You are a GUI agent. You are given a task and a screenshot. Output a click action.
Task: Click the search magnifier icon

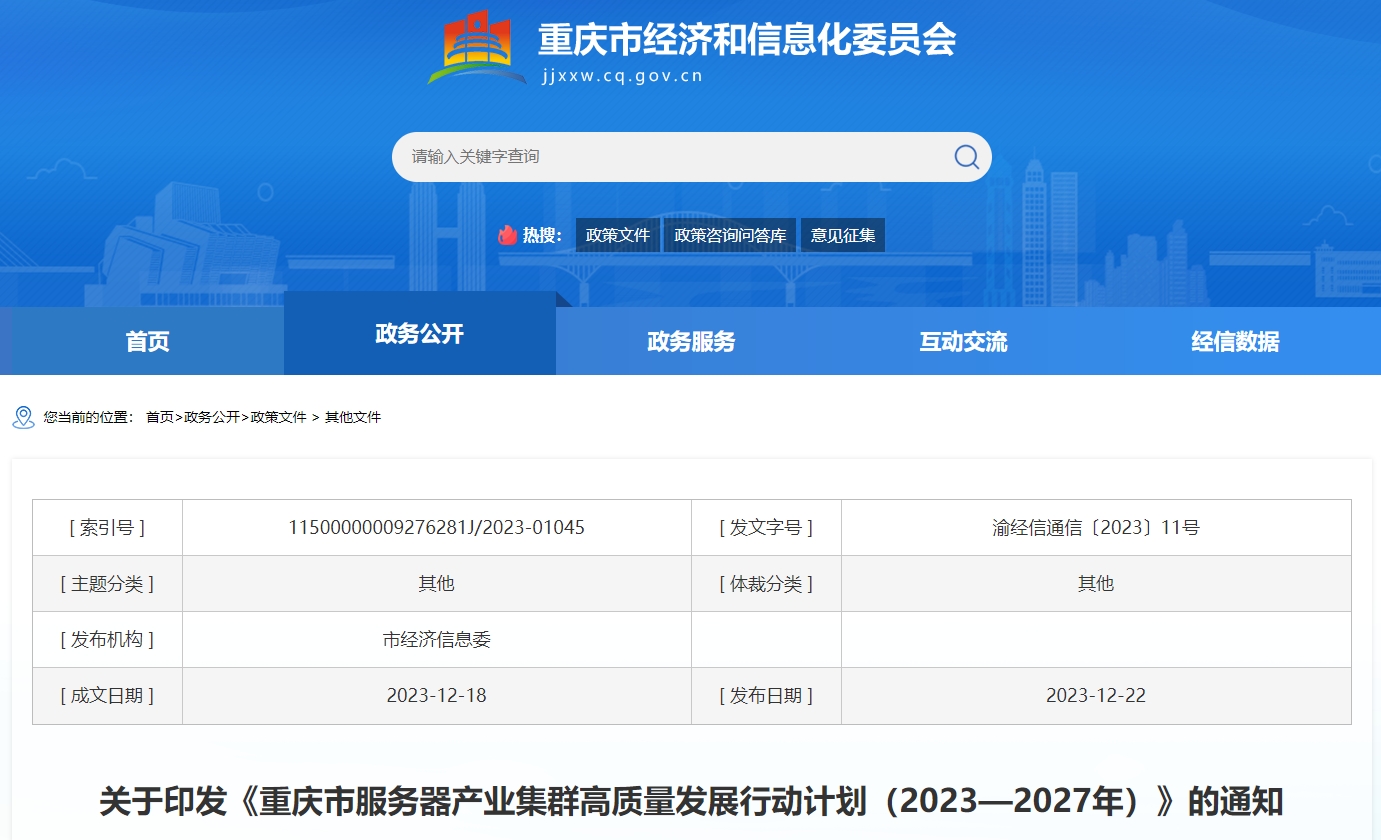[x=966, y=157]
